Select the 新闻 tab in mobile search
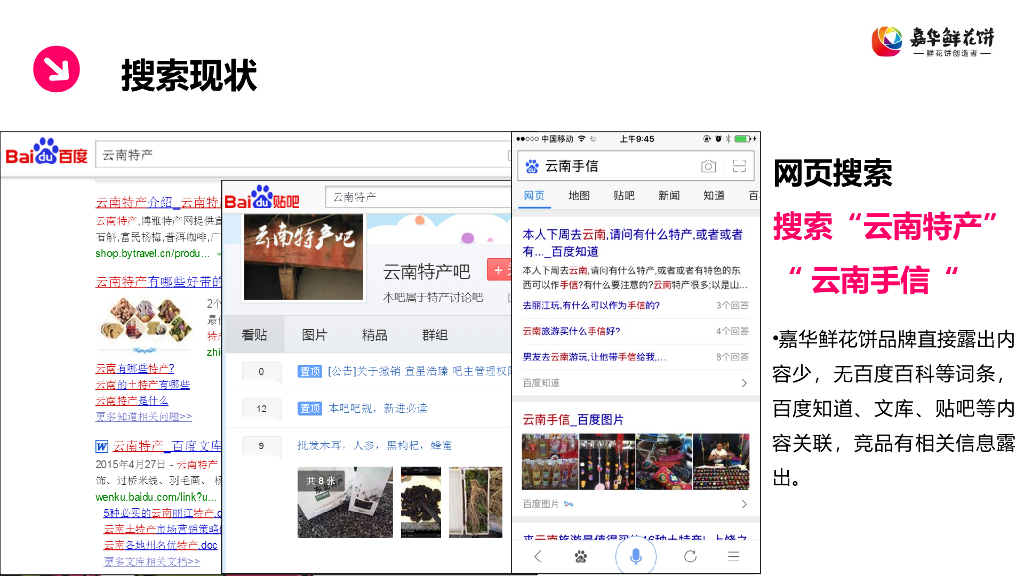 (669, 195)
